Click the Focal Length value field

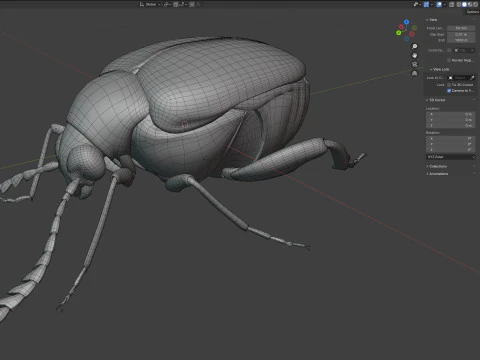pos(461,28)
